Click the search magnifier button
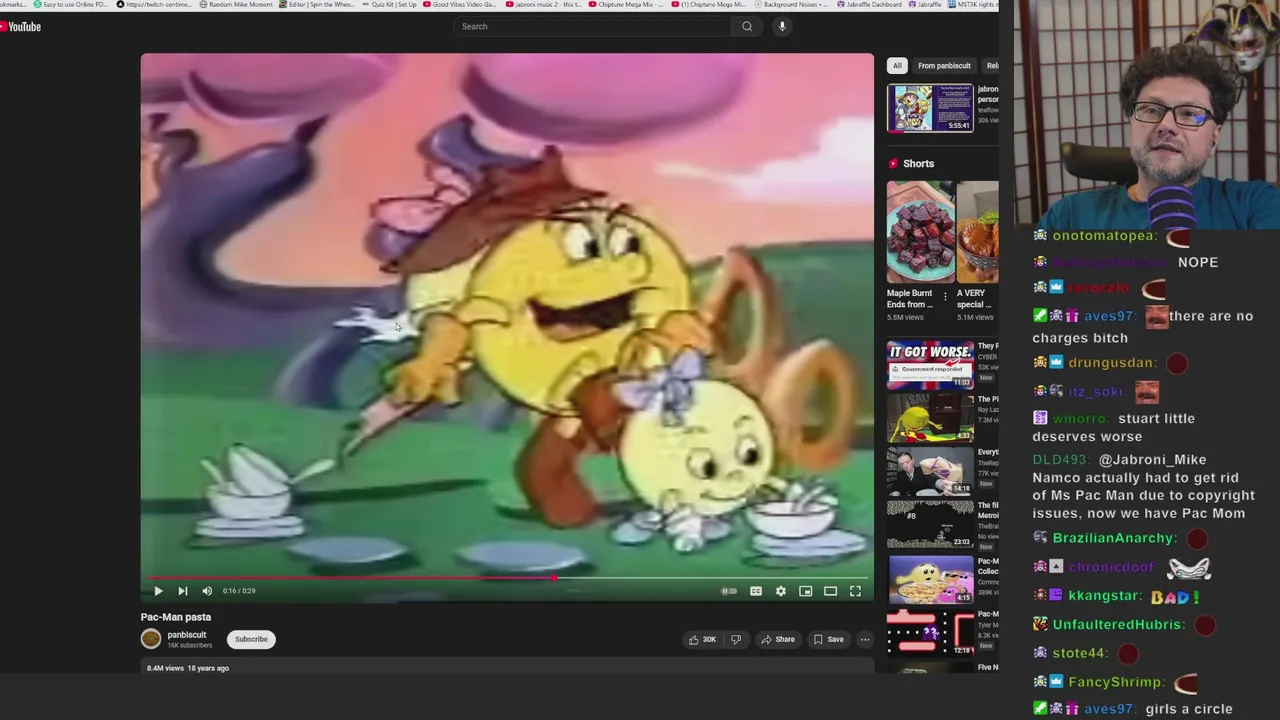1280x720 pixels. pos(747,26)
